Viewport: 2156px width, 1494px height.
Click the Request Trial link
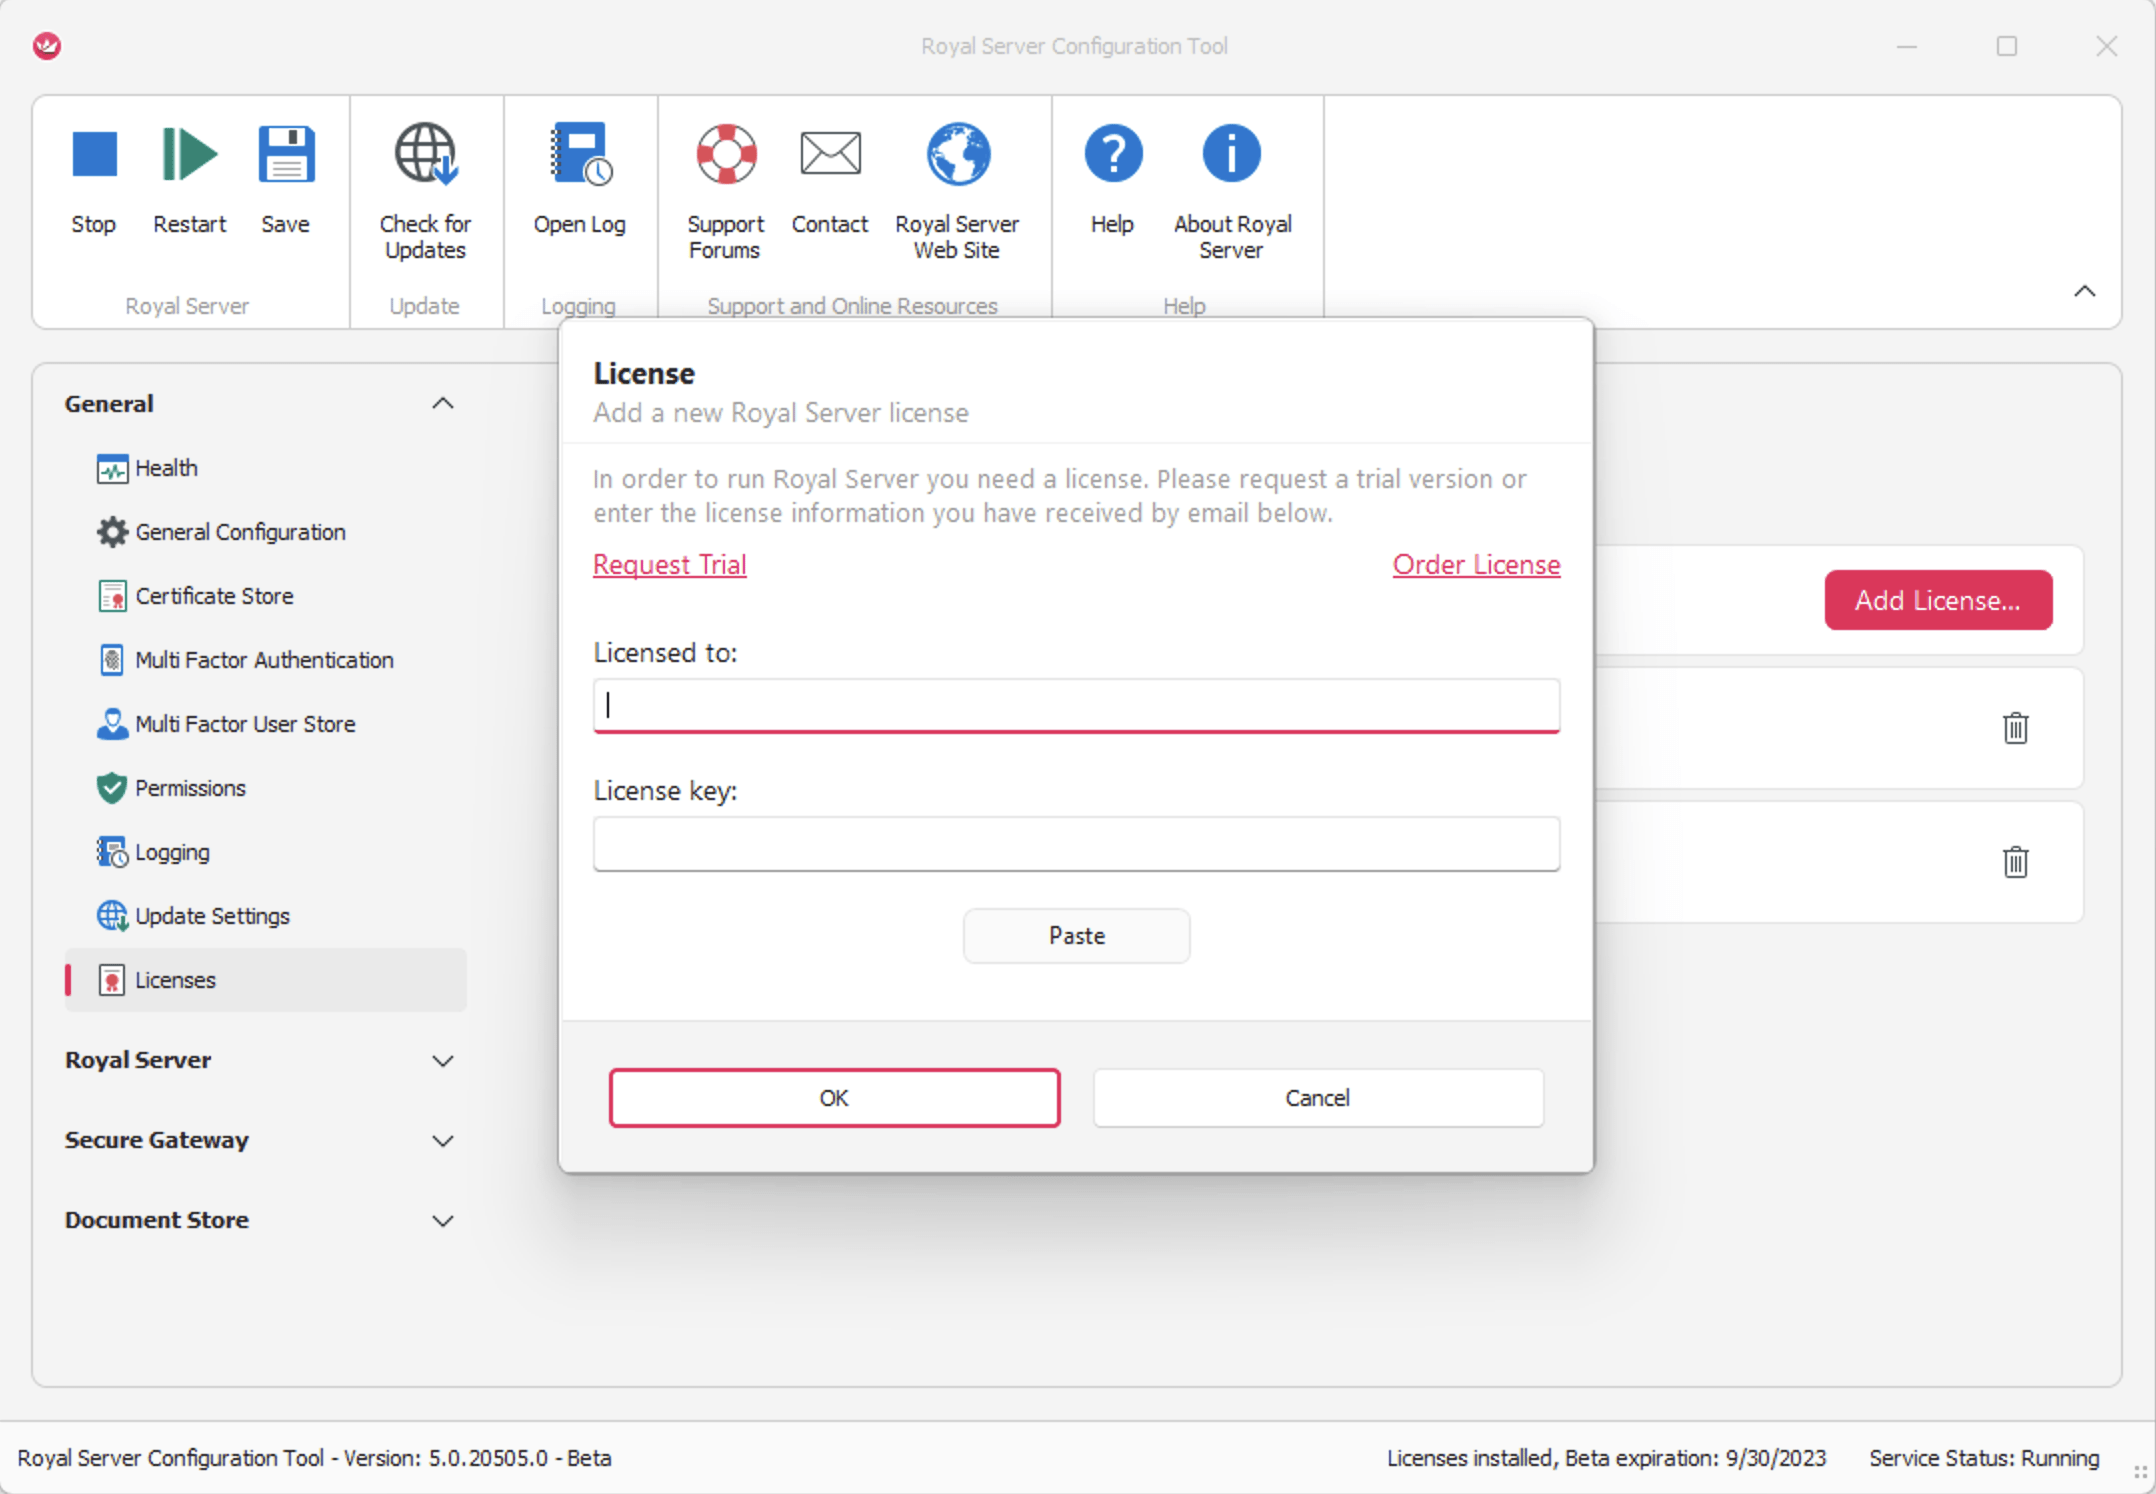[670, 564]
